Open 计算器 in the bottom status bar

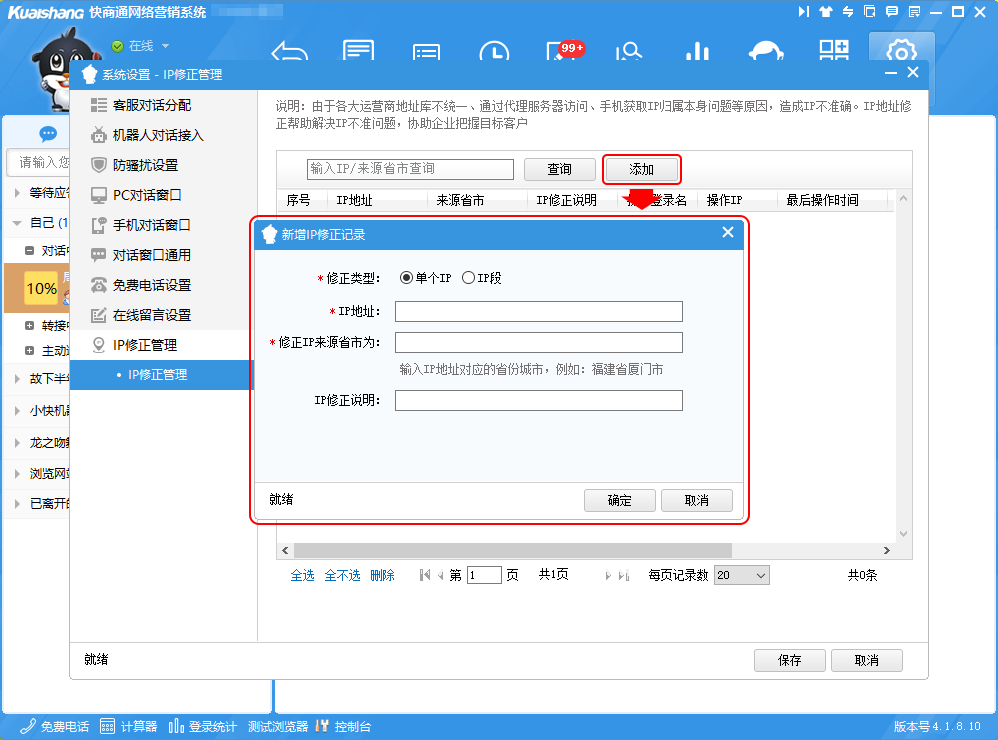[129, 726]
